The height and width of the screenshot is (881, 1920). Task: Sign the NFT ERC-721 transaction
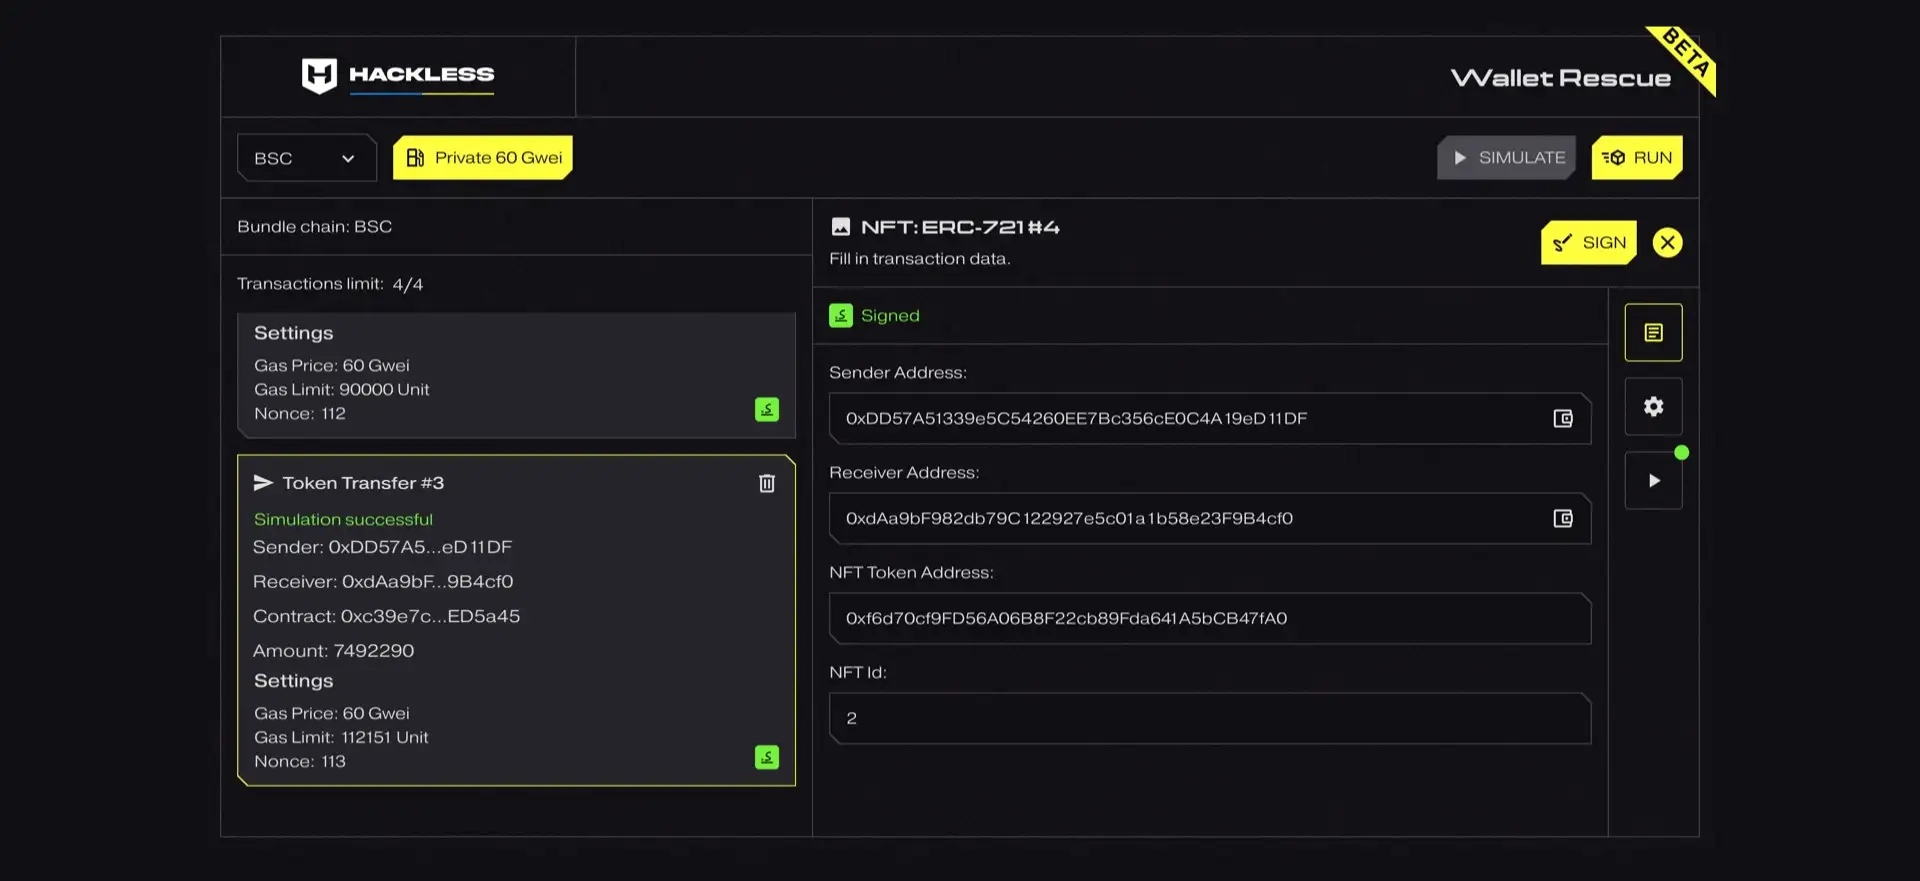[1588, 243]
